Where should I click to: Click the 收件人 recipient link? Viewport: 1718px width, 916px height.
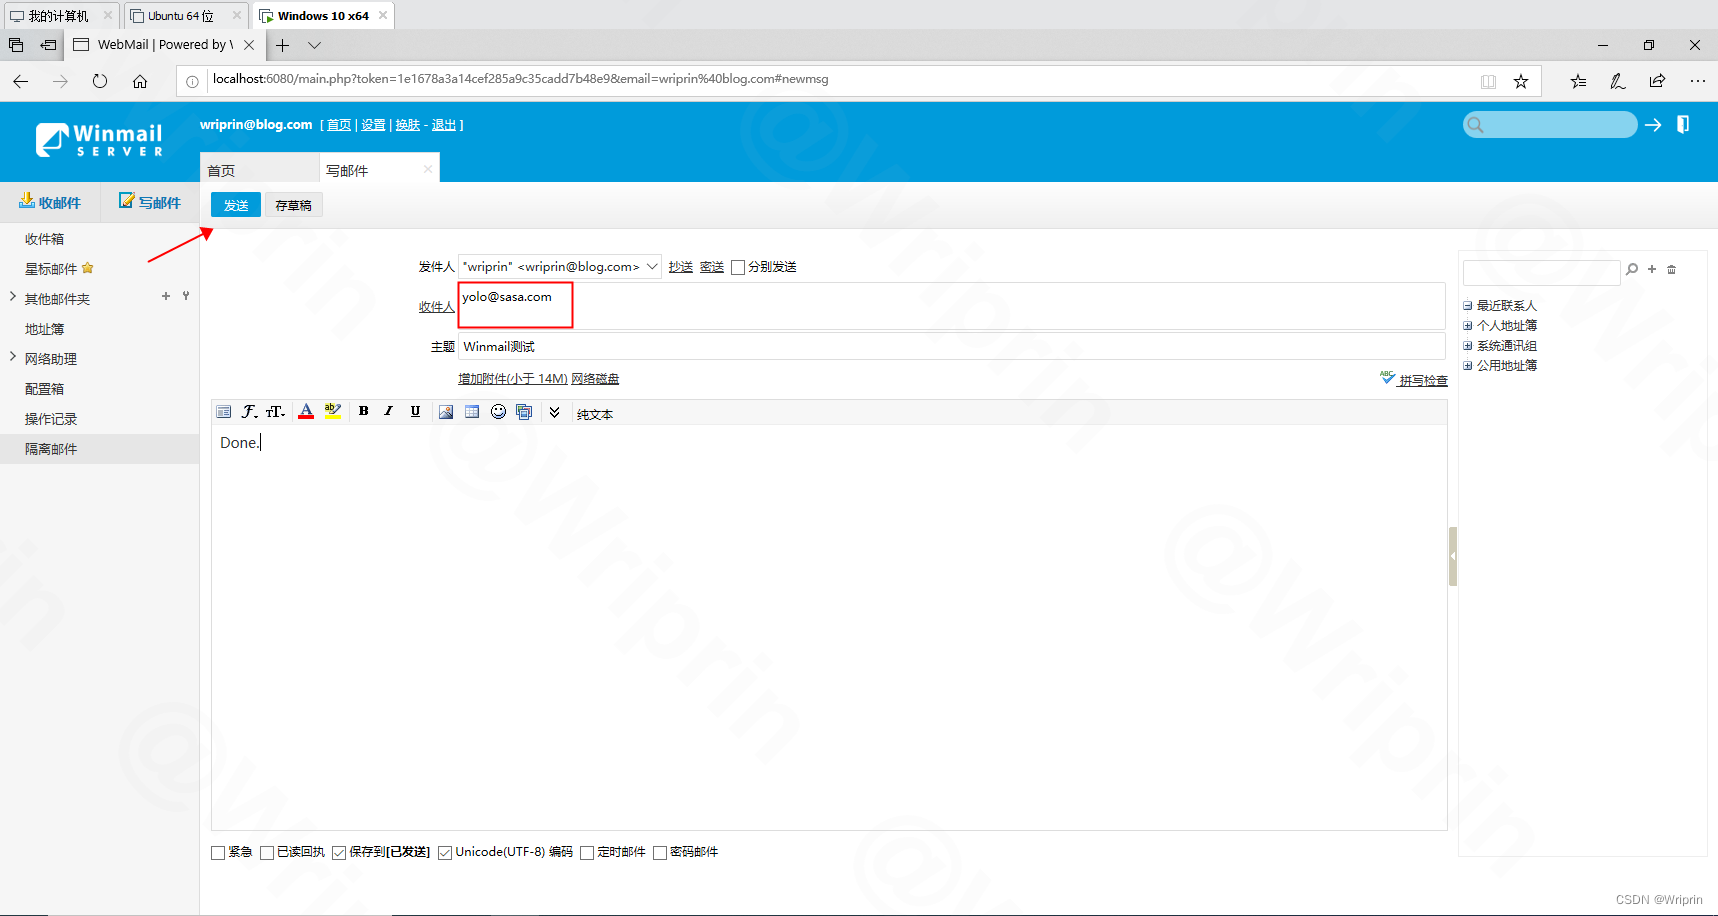pos(437,307)
